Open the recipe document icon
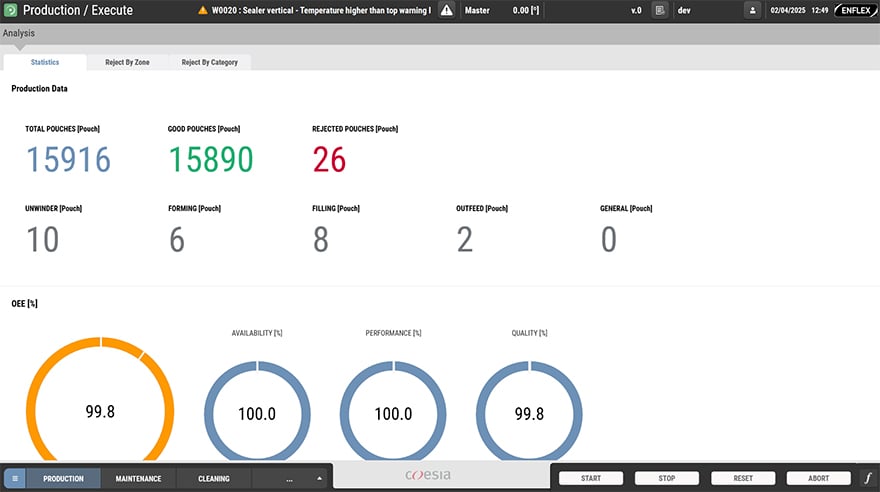Image resolution: width=880 pixels, height=492 pixels. click(x=660, y=10)
